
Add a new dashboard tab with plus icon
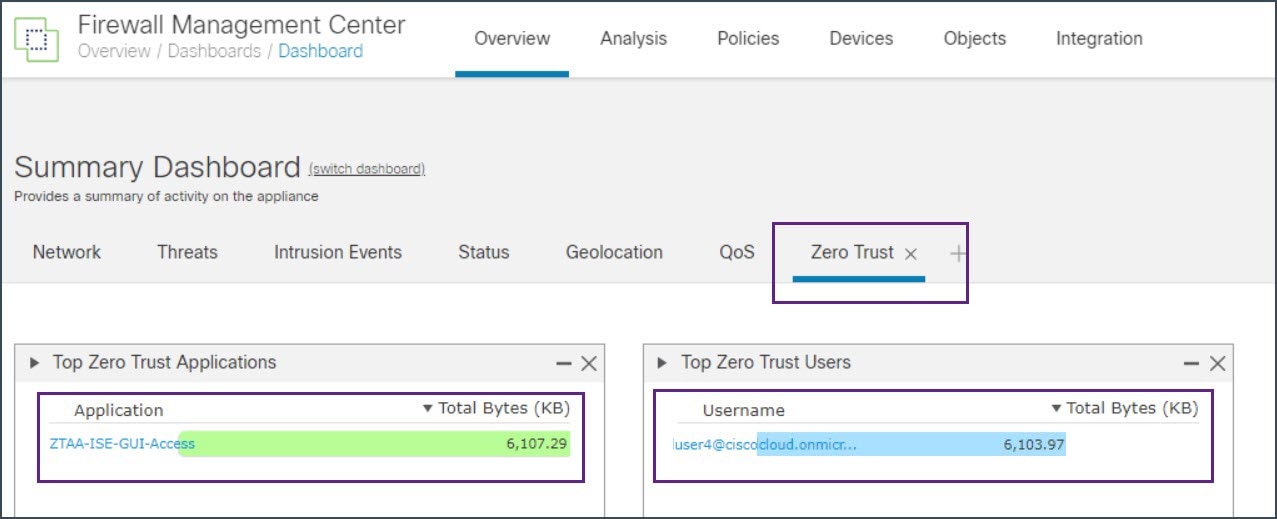(958, 254)
